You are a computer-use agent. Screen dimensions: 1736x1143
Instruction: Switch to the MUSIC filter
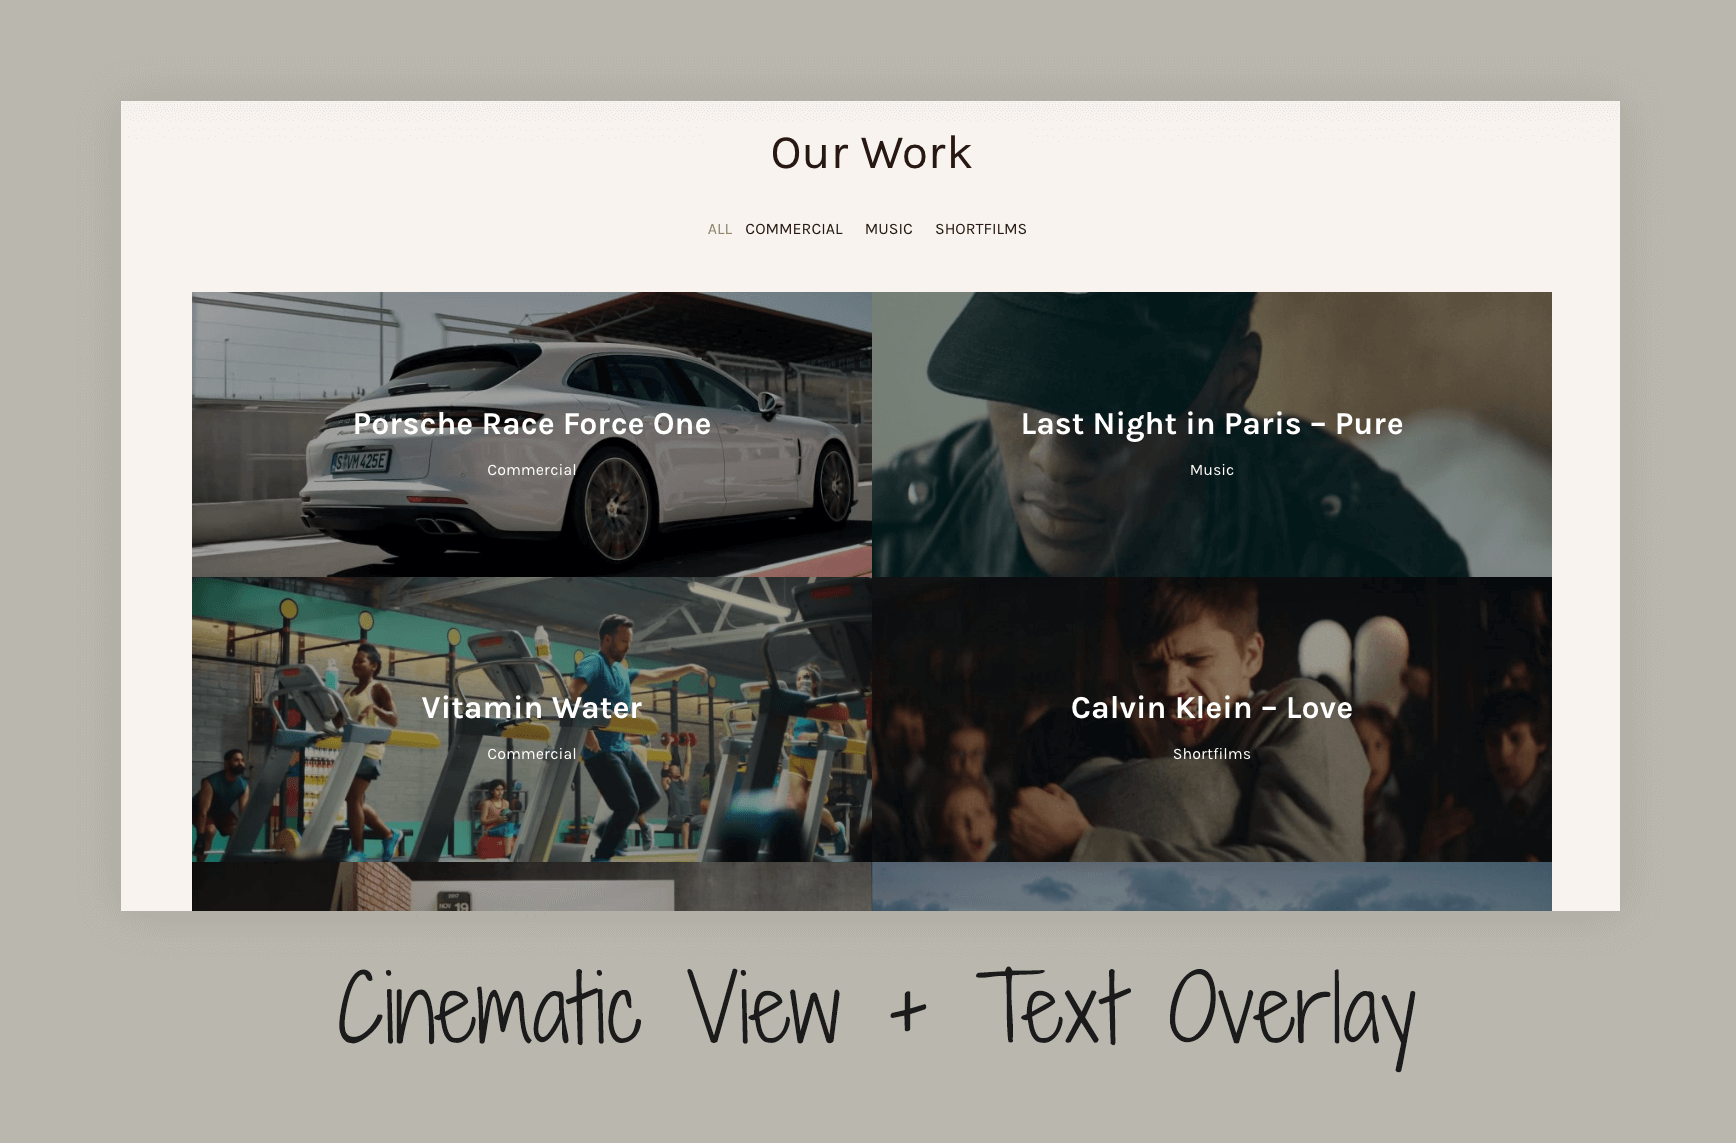coord(888,229)
